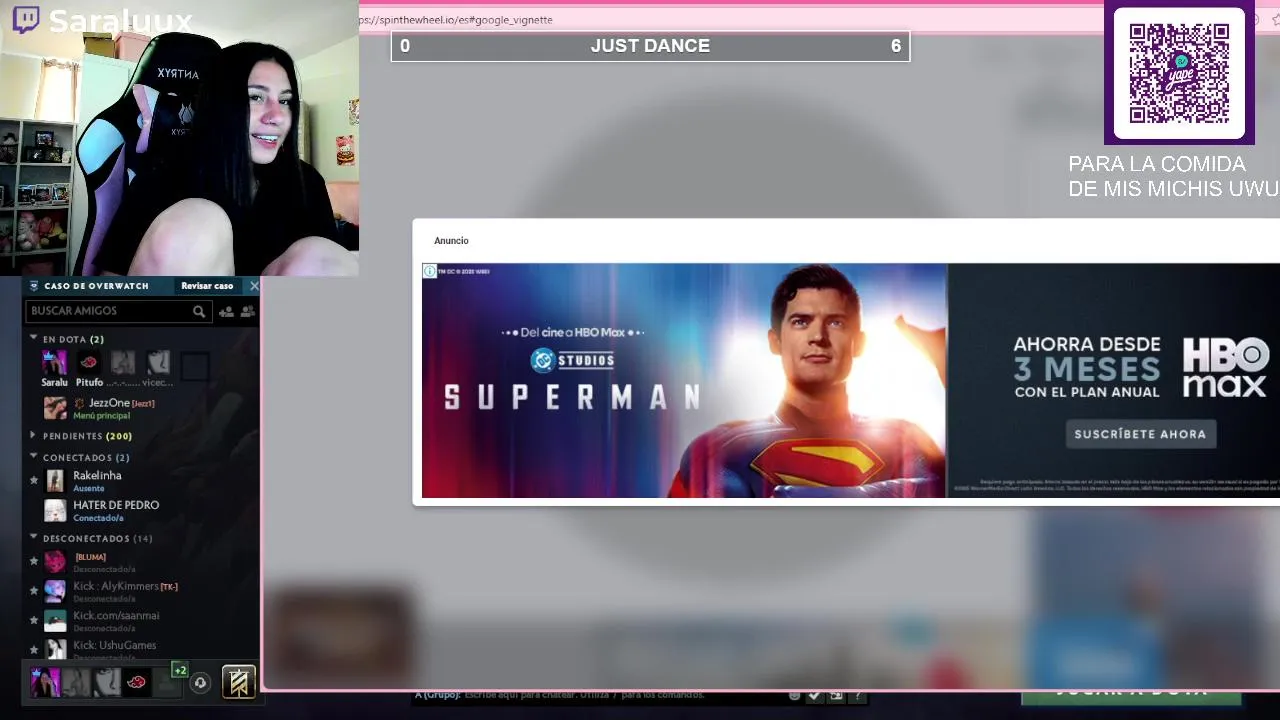Open the group friends icon
This screenshot has width=1280, height=720.
[247, 311]
